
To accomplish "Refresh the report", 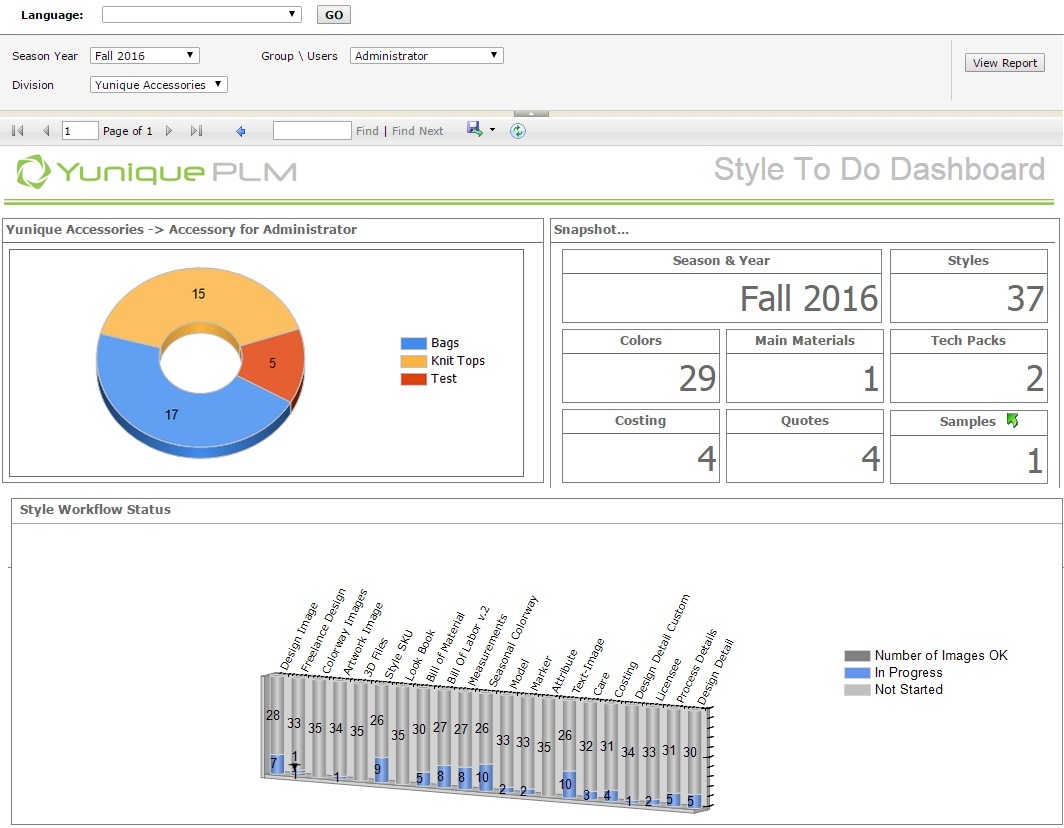I will point(518,131).
